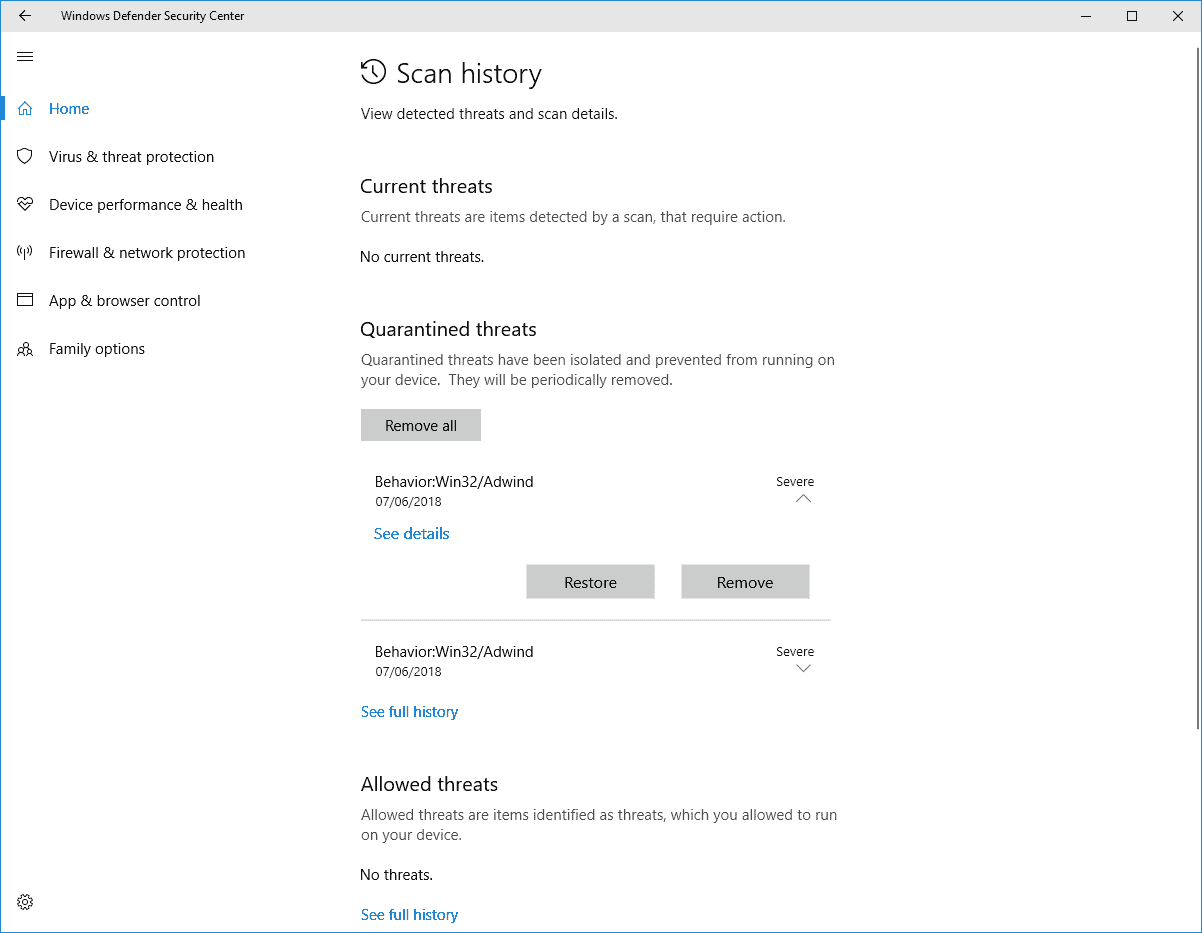Click the Scan history page title
Viewport: 1202px width, 933px height.
coord(469,74)
